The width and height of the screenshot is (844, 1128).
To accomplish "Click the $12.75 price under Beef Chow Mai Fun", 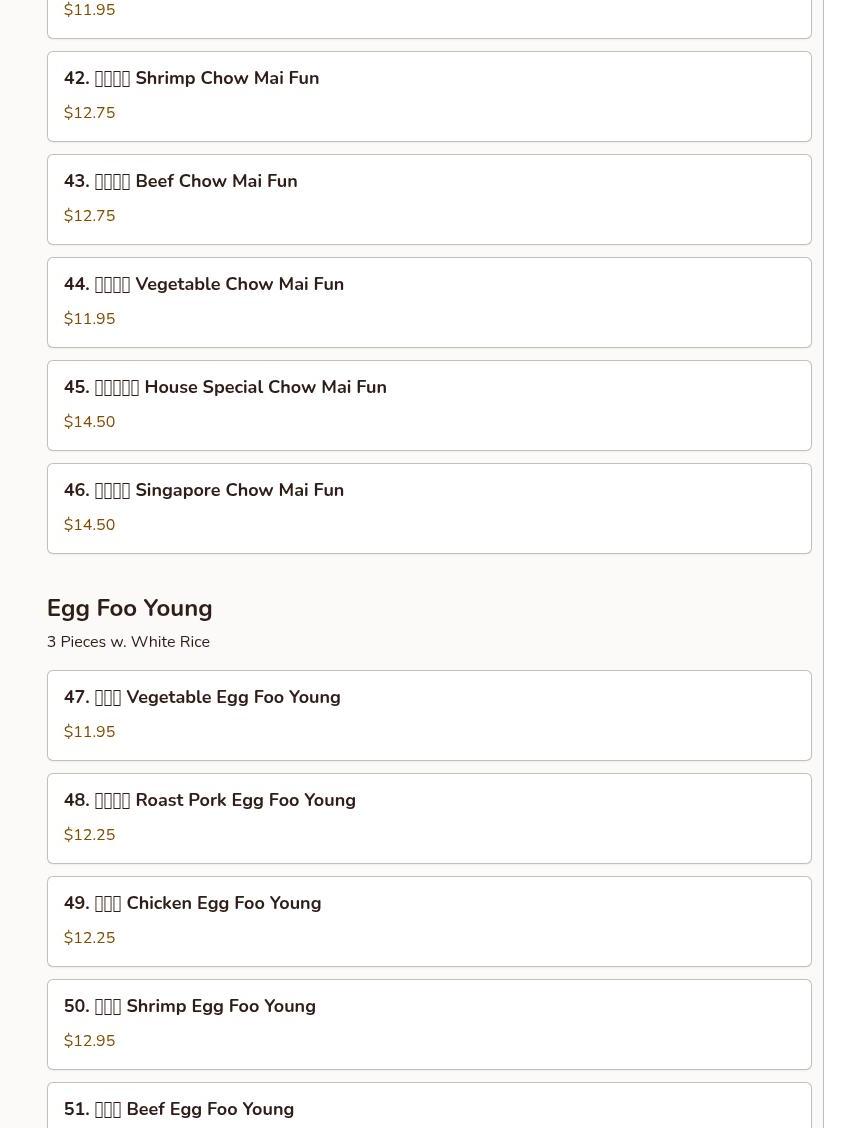I will [x=90, y=216].
